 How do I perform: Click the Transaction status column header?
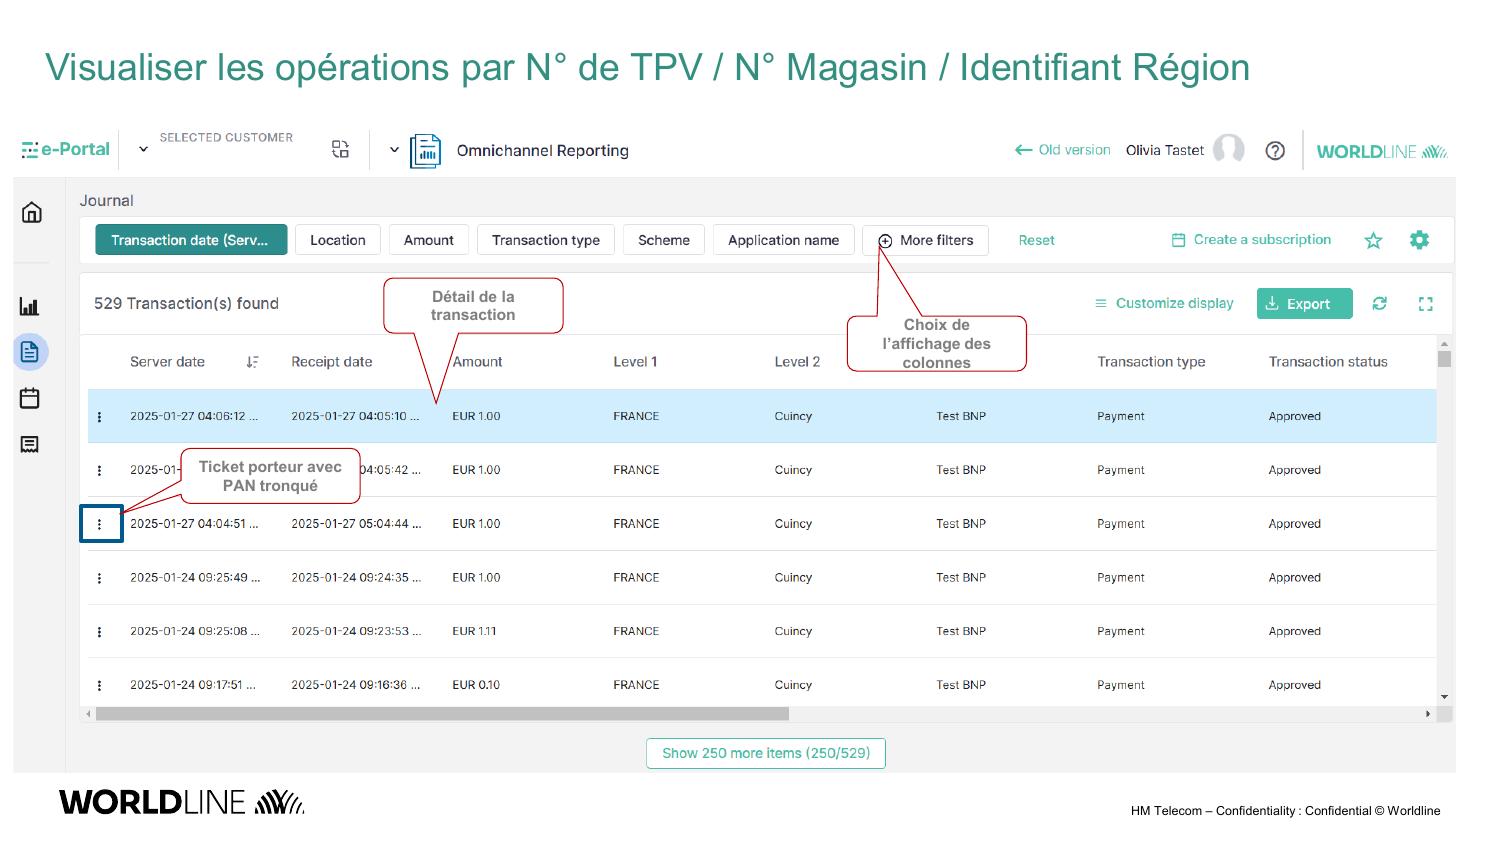(1328, 362)
